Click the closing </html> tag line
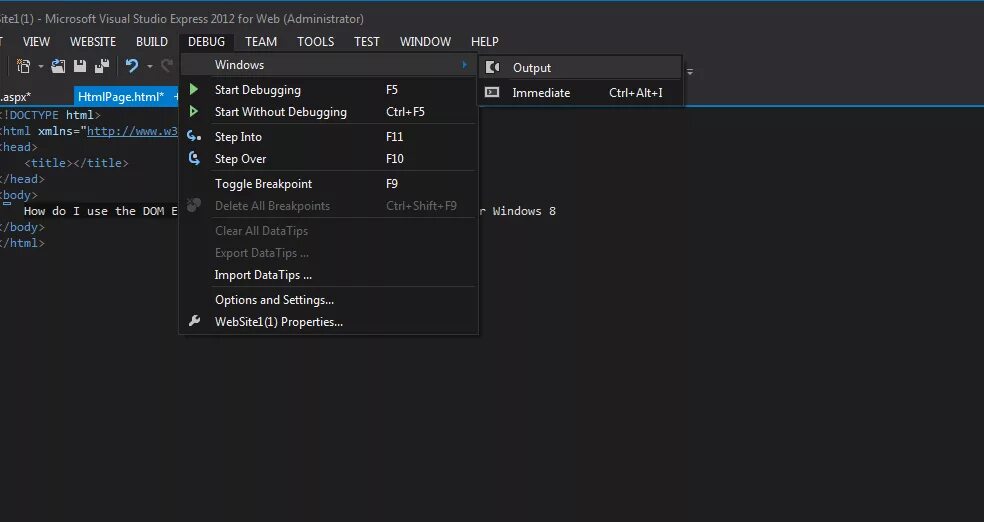This screenshot has height=522, width=984. point(22,243)
